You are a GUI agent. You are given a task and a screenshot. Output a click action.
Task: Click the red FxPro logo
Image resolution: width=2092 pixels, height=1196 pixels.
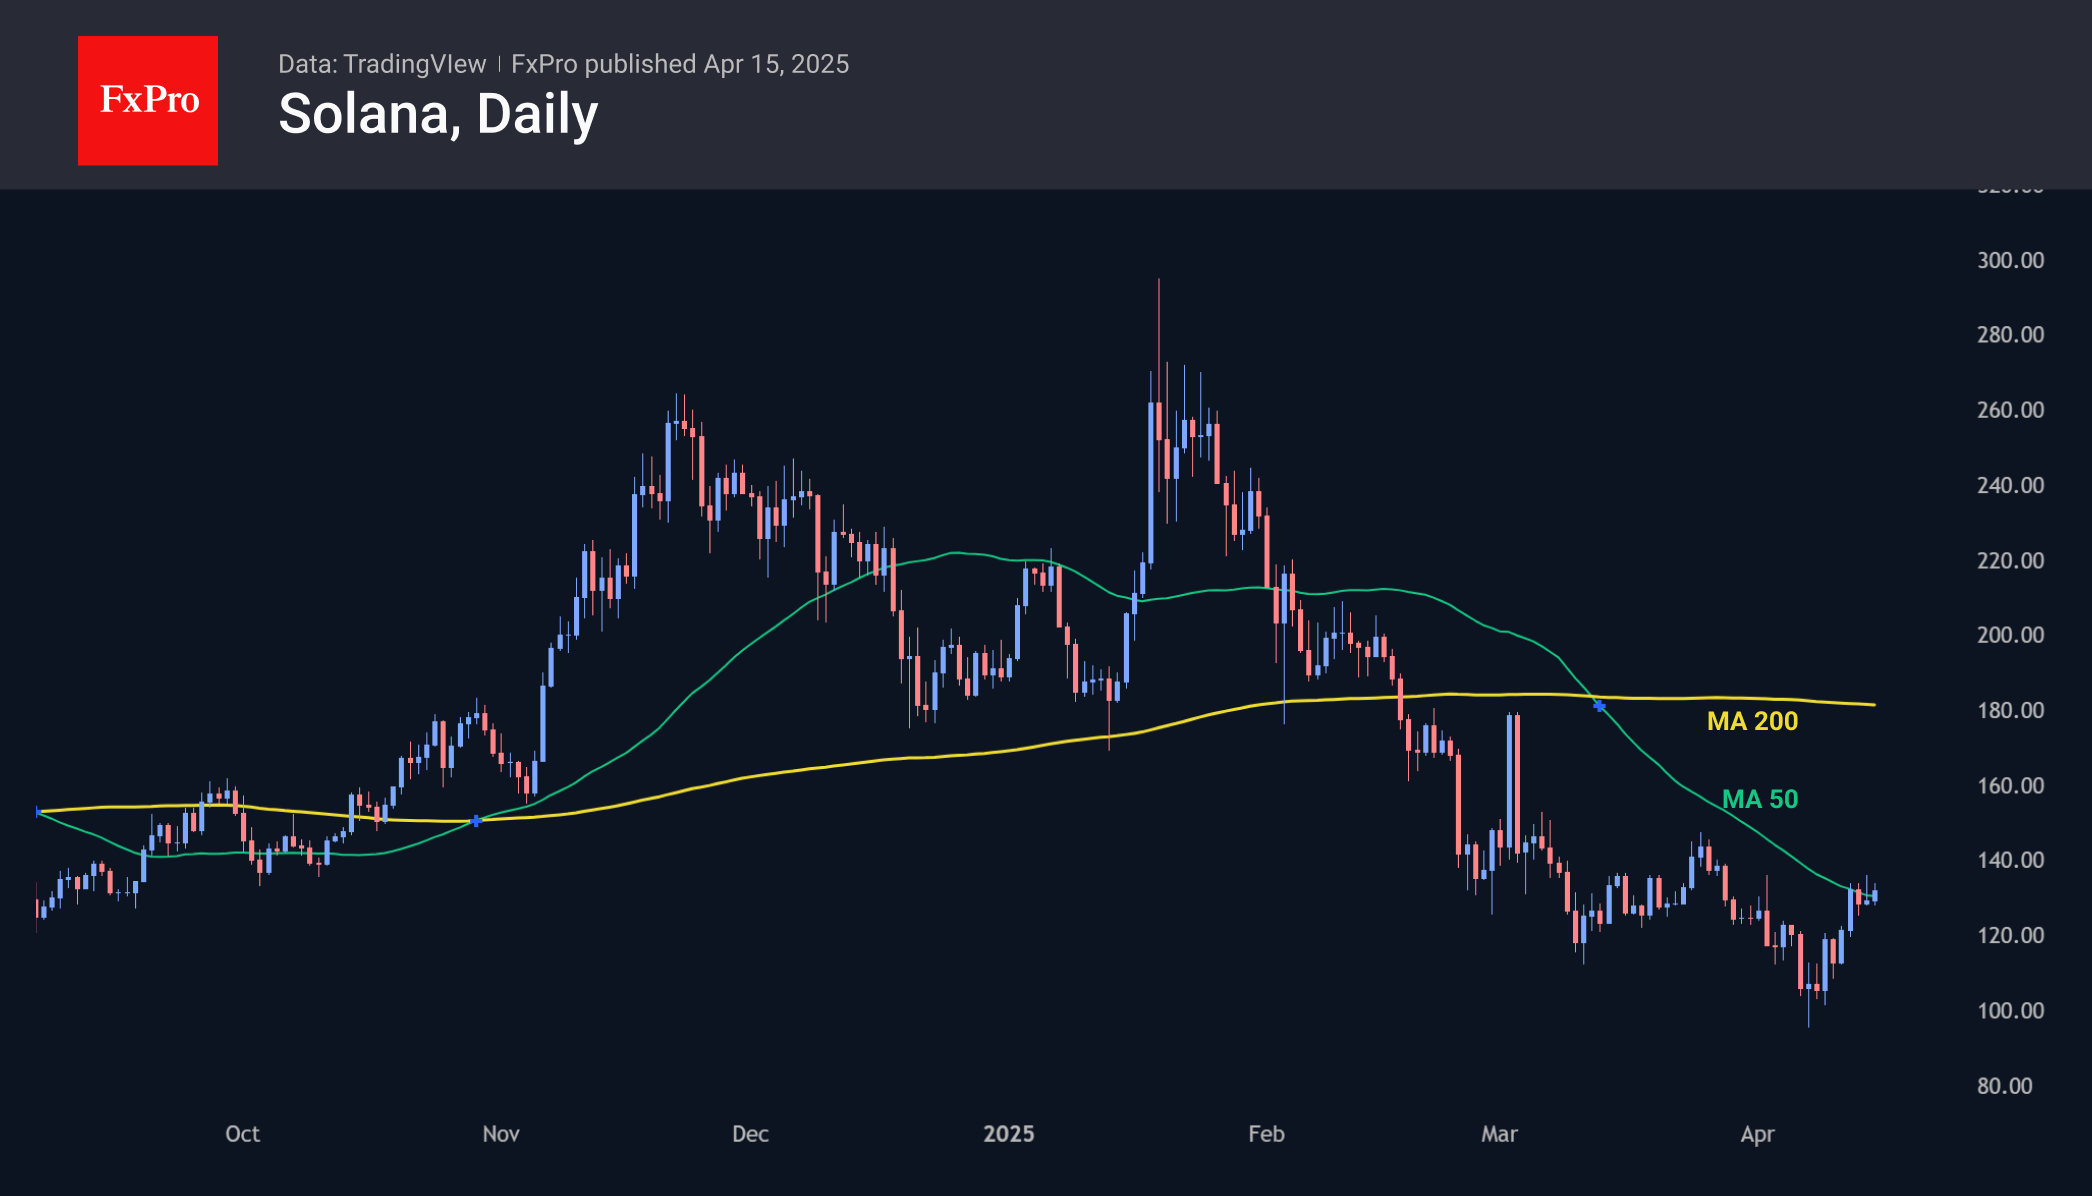(148, 100)
